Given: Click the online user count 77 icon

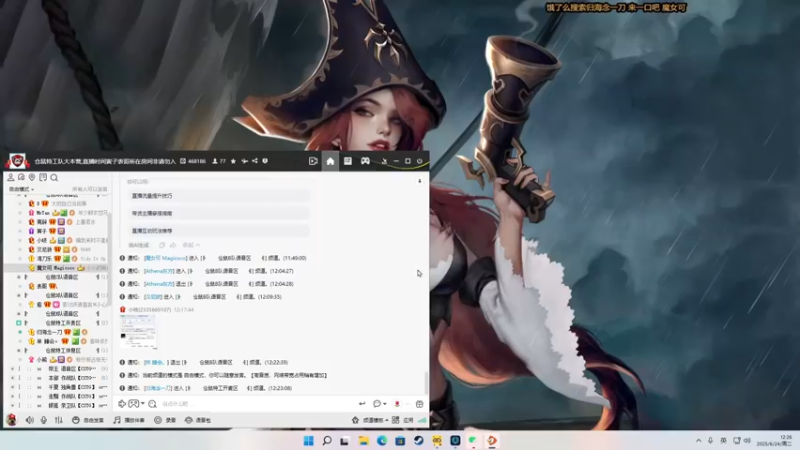Looking at the screenshot, I should [x=215, y=161].
